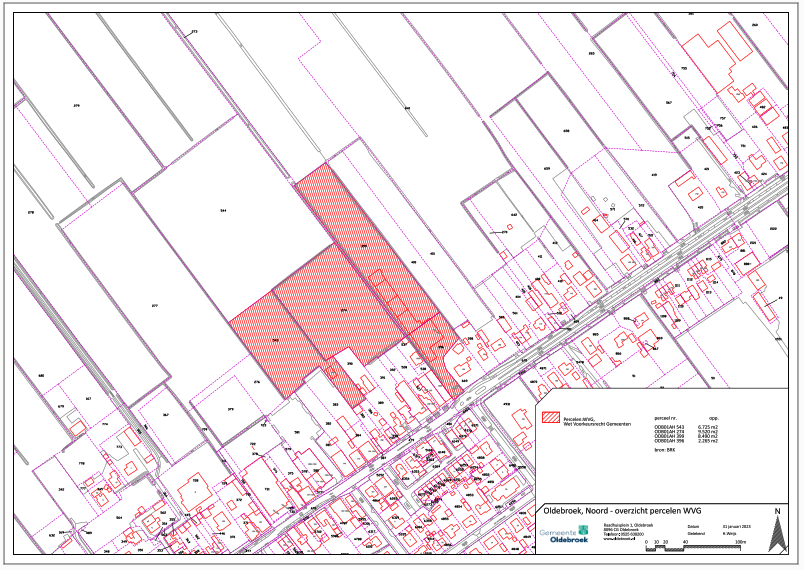Click the 'bron: BRK' source note
The height and width of the screenshot is (570, 804).
coord(663,450)
